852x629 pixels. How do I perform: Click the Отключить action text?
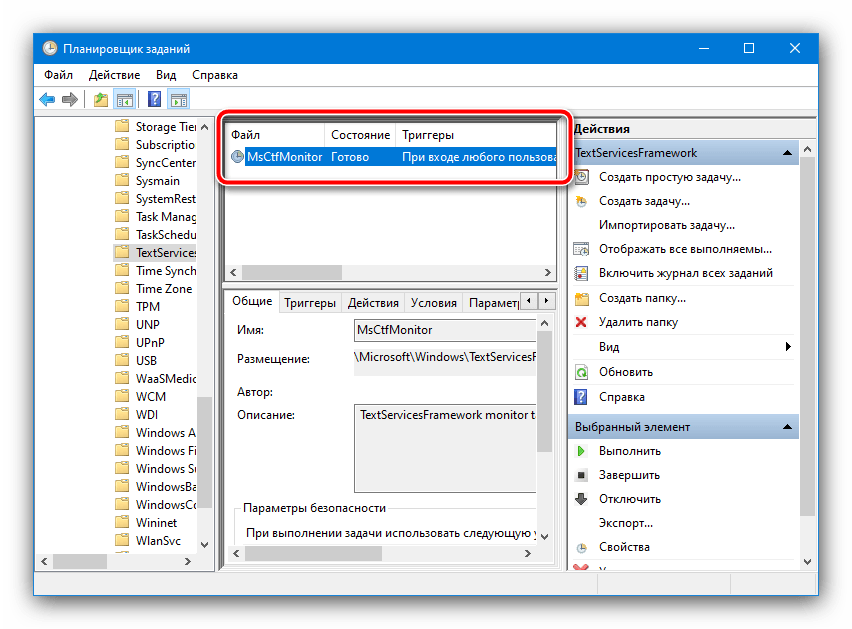(x=630, y=499)
